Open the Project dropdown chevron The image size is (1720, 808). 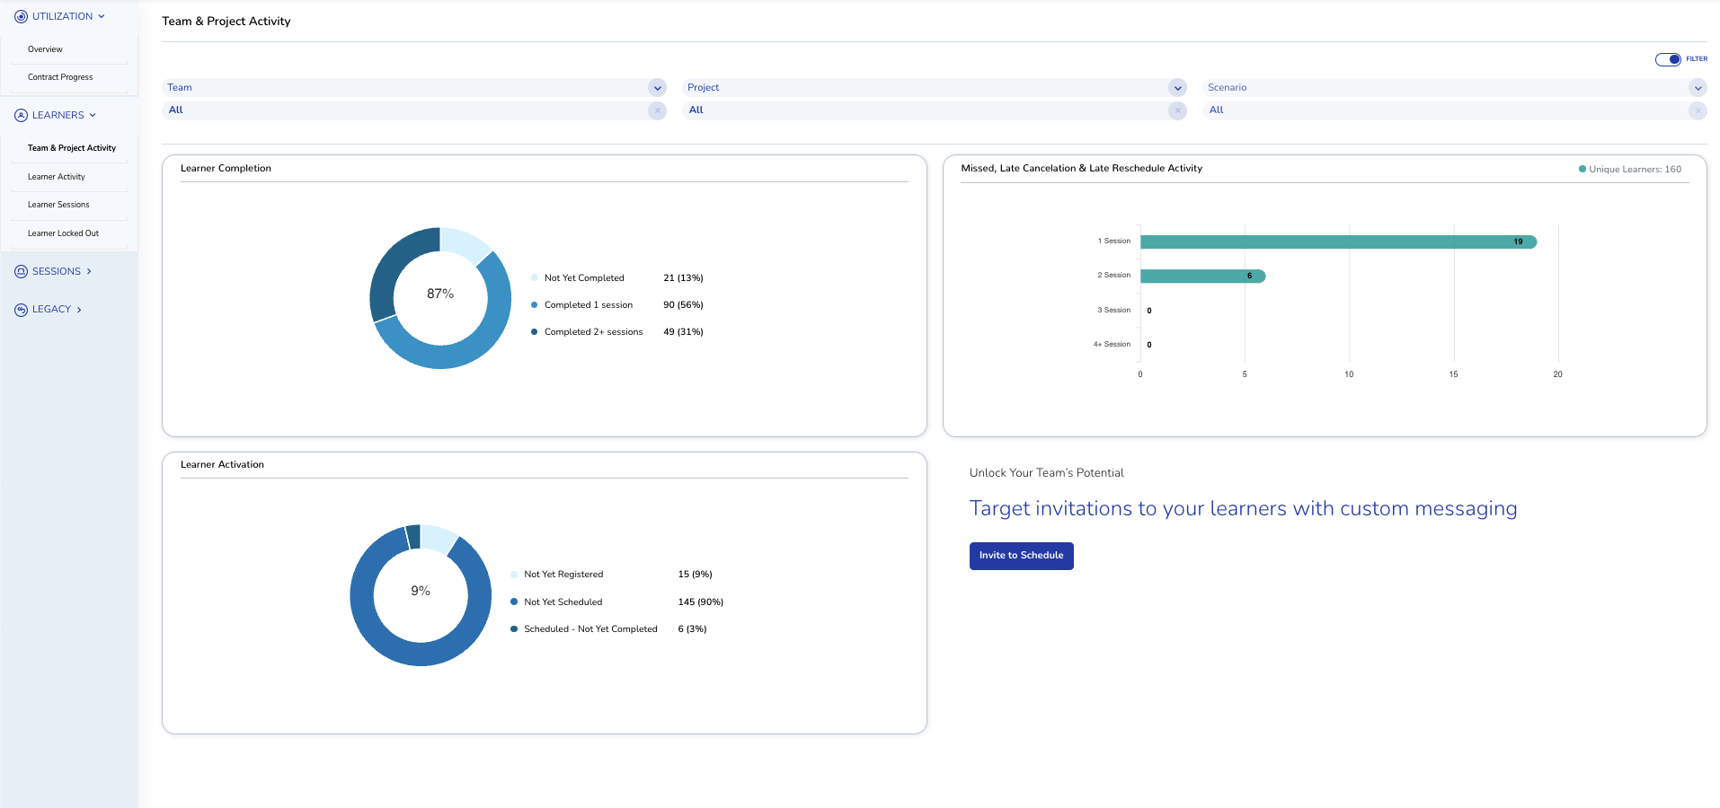click(x=1177, y=88)
